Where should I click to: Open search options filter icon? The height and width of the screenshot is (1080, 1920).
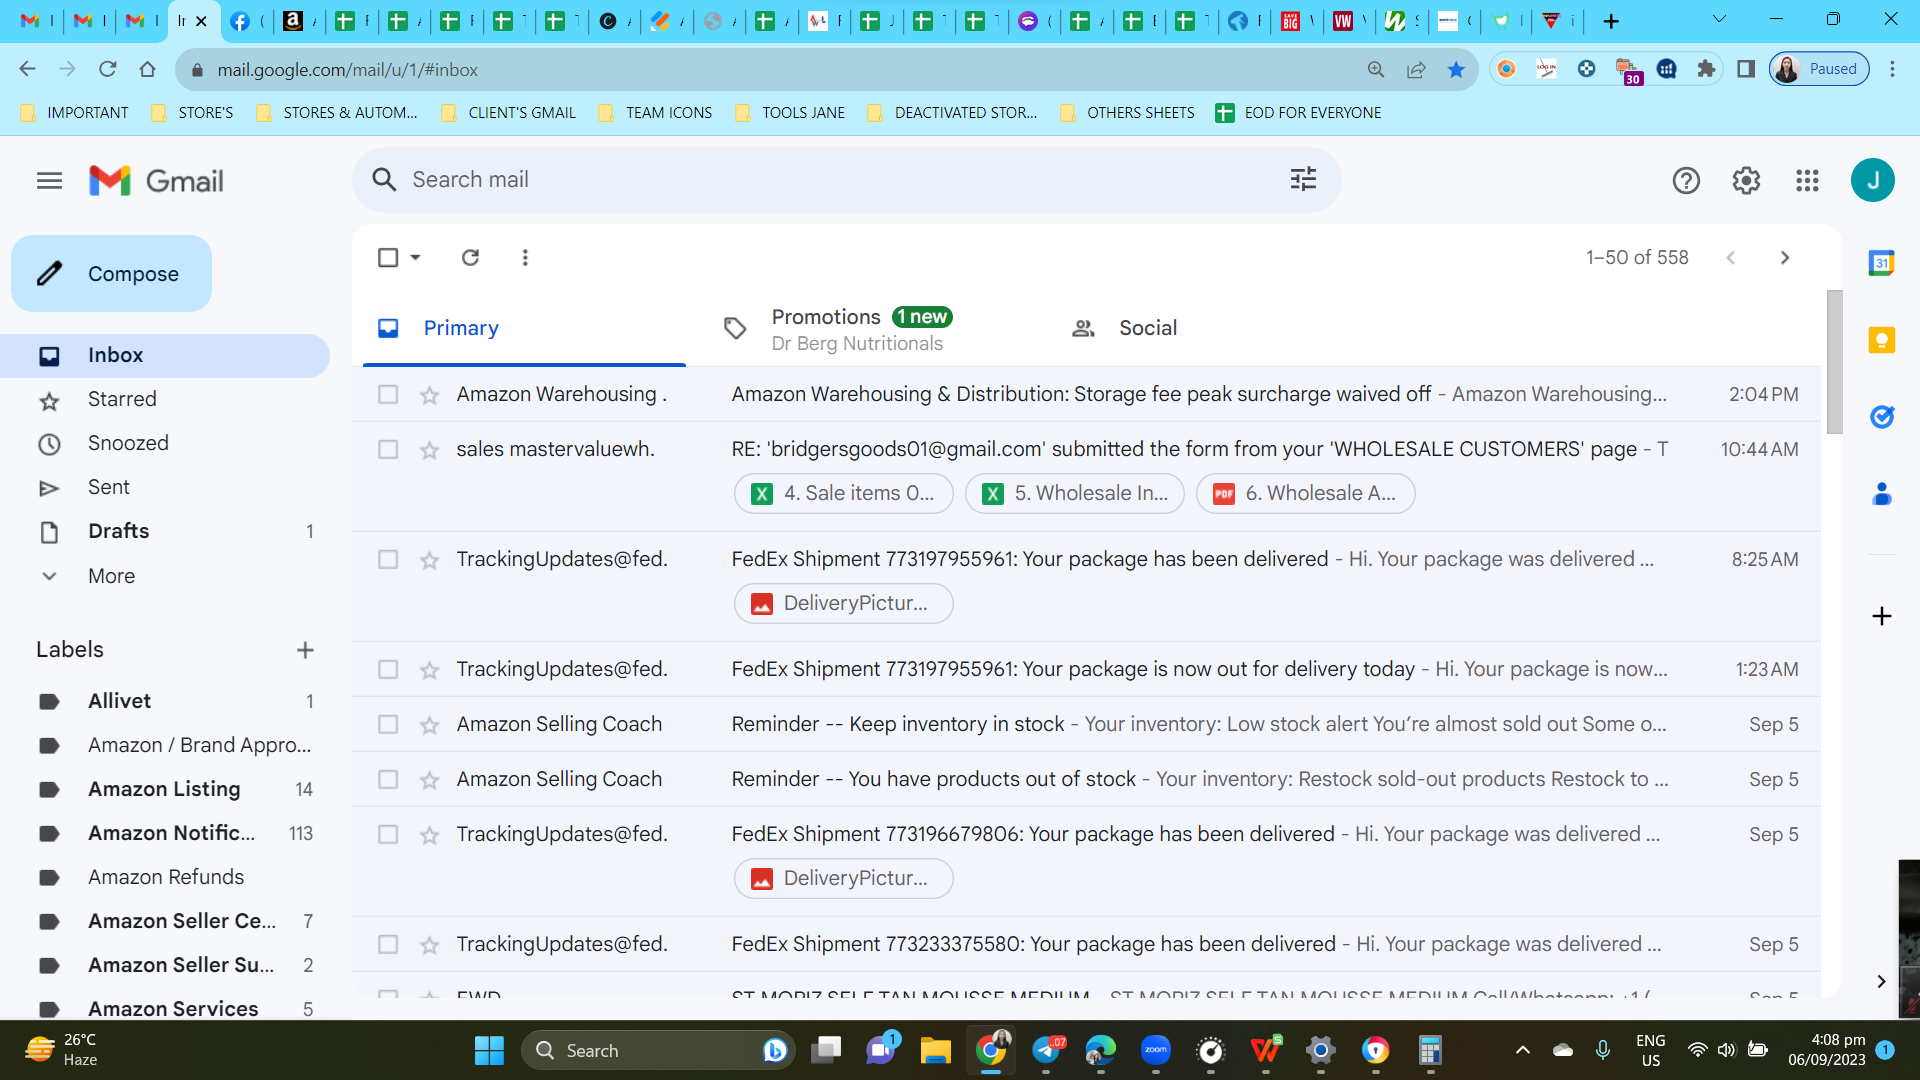[1303, 180]
